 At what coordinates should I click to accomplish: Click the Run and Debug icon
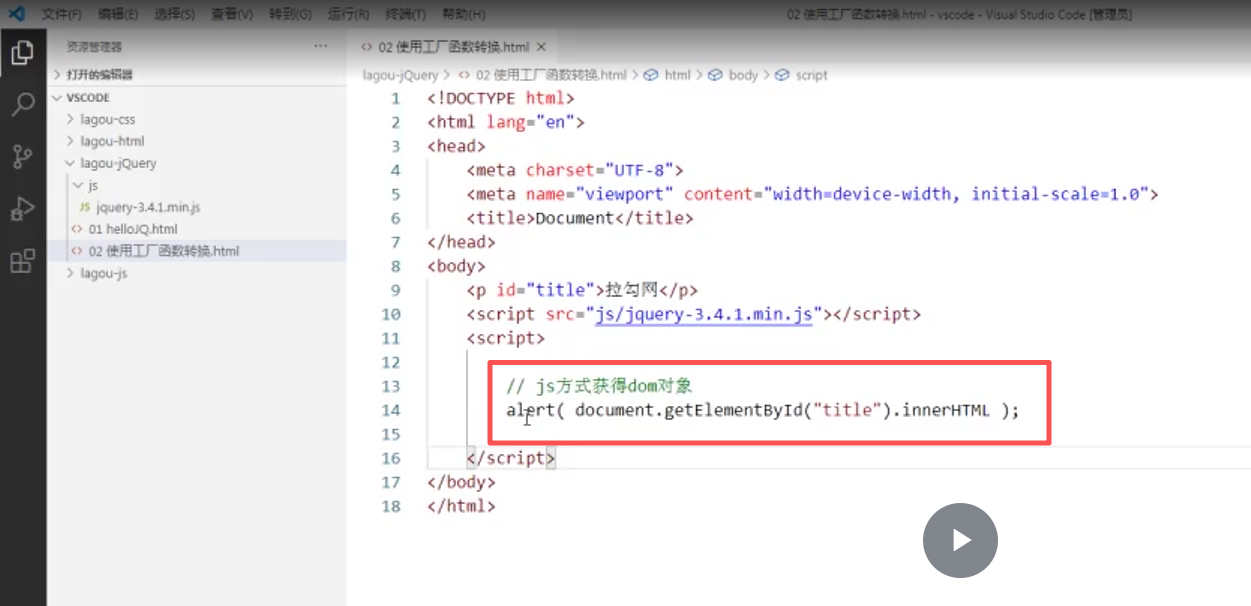(23, 208)
